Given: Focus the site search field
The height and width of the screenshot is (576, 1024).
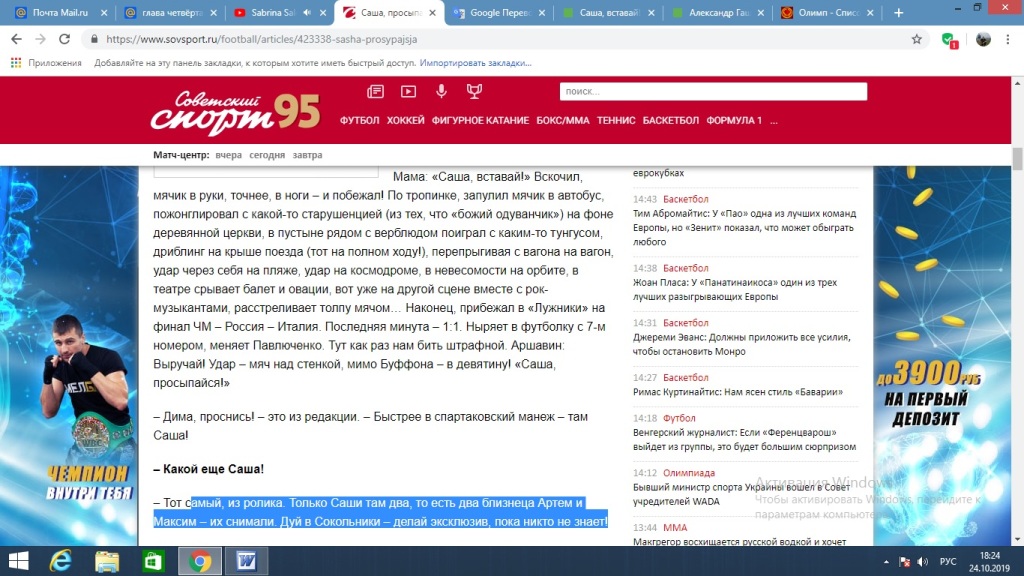Looking at the screenshot, I should pyautogui.click(x=713, y=91).
